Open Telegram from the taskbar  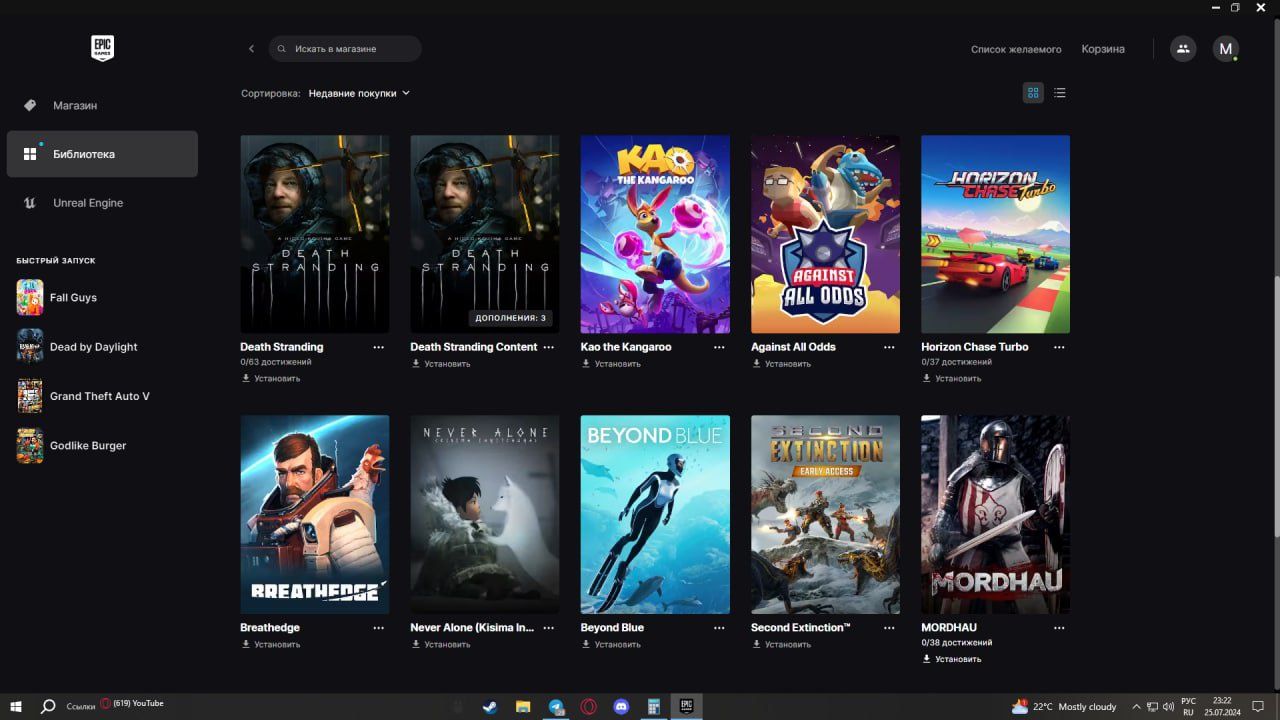pos(556,706)
